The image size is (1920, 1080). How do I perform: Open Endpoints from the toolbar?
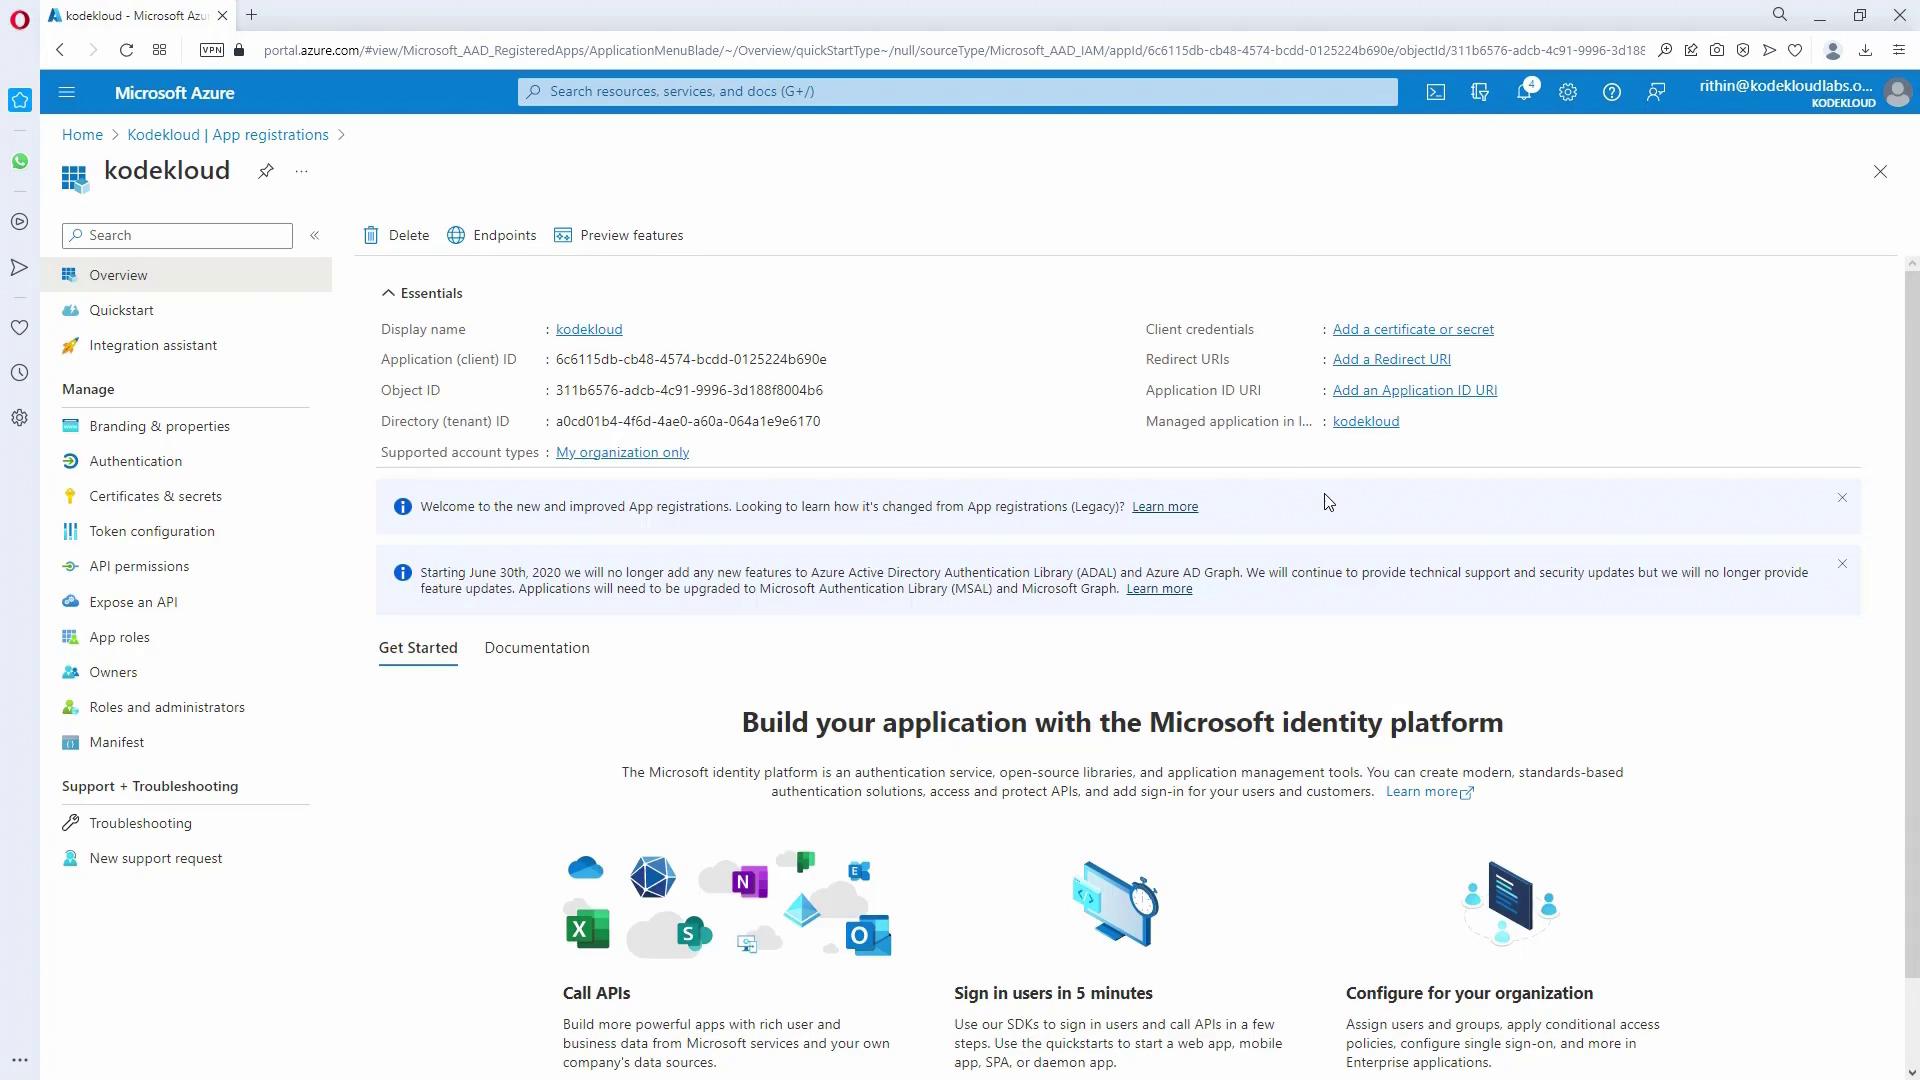click(491, 235)
